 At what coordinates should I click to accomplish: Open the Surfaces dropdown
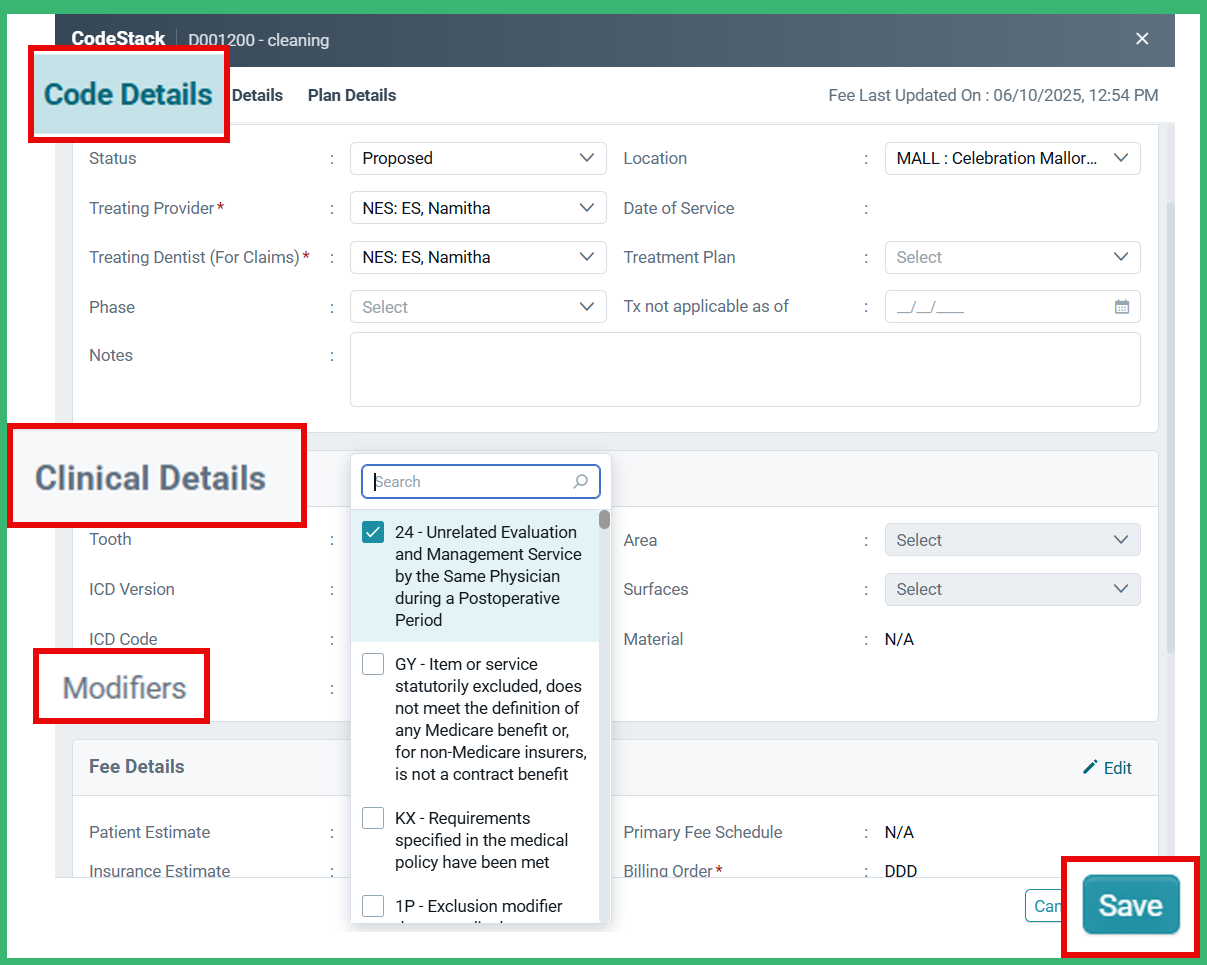click(1012, 589)
